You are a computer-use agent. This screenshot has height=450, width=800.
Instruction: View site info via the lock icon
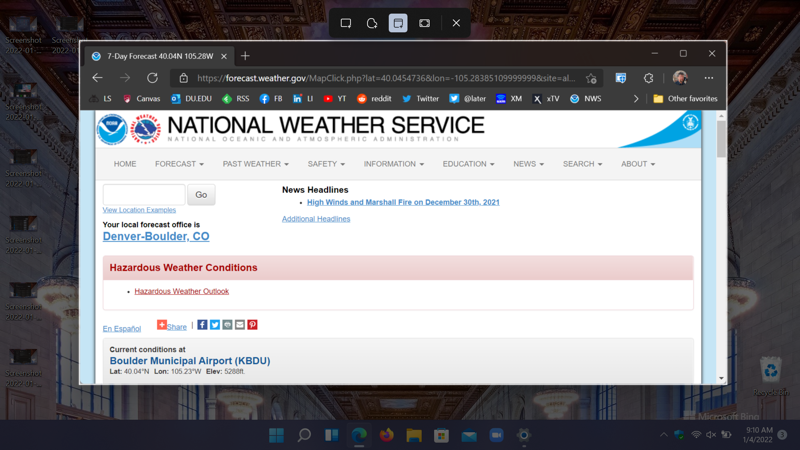pos(184,78)
